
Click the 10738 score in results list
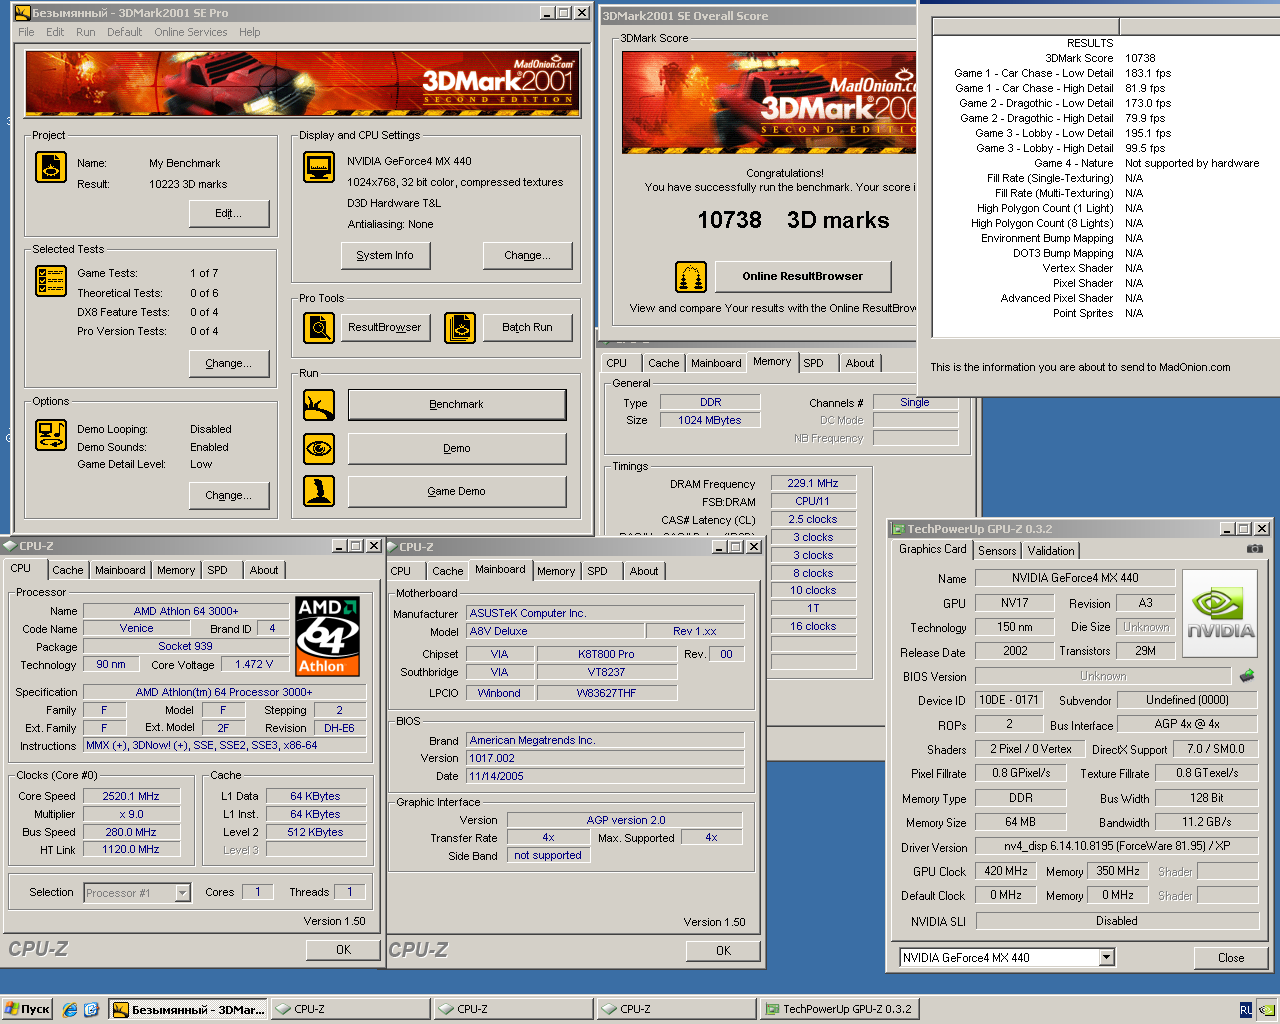click(1140, 58)
